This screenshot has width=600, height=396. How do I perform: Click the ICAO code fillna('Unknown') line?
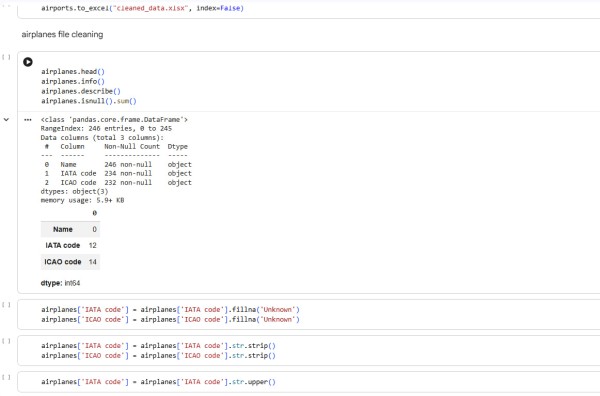[x=170, y=319]
